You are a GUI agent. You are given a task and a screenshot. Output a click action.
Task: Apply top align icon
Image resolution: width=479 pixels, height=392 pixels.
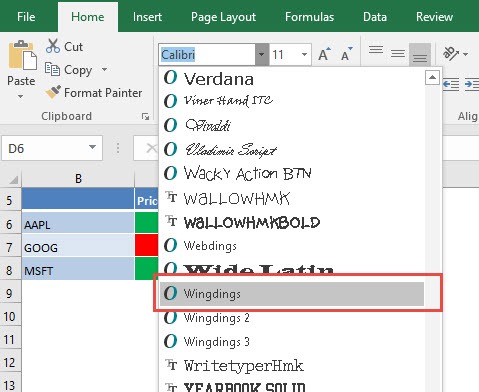376,50
